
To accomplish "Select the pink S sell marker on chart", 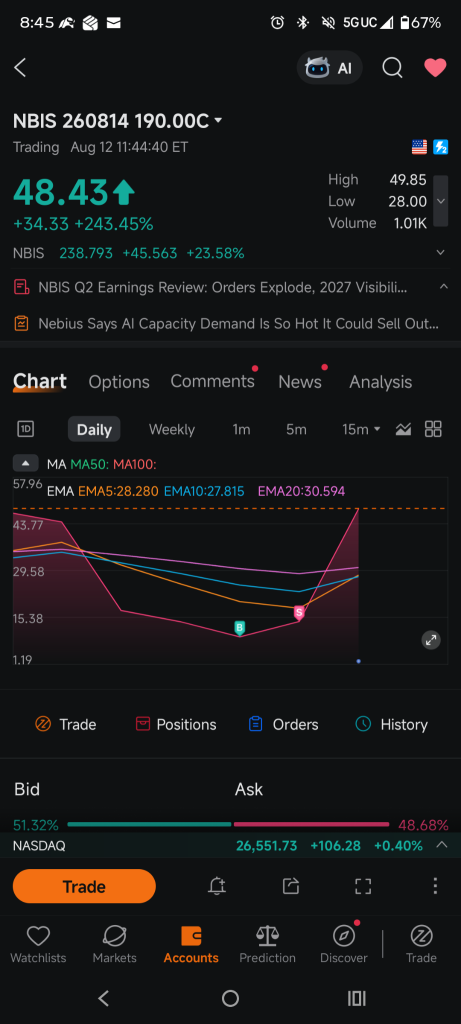I will pos(299,612).
